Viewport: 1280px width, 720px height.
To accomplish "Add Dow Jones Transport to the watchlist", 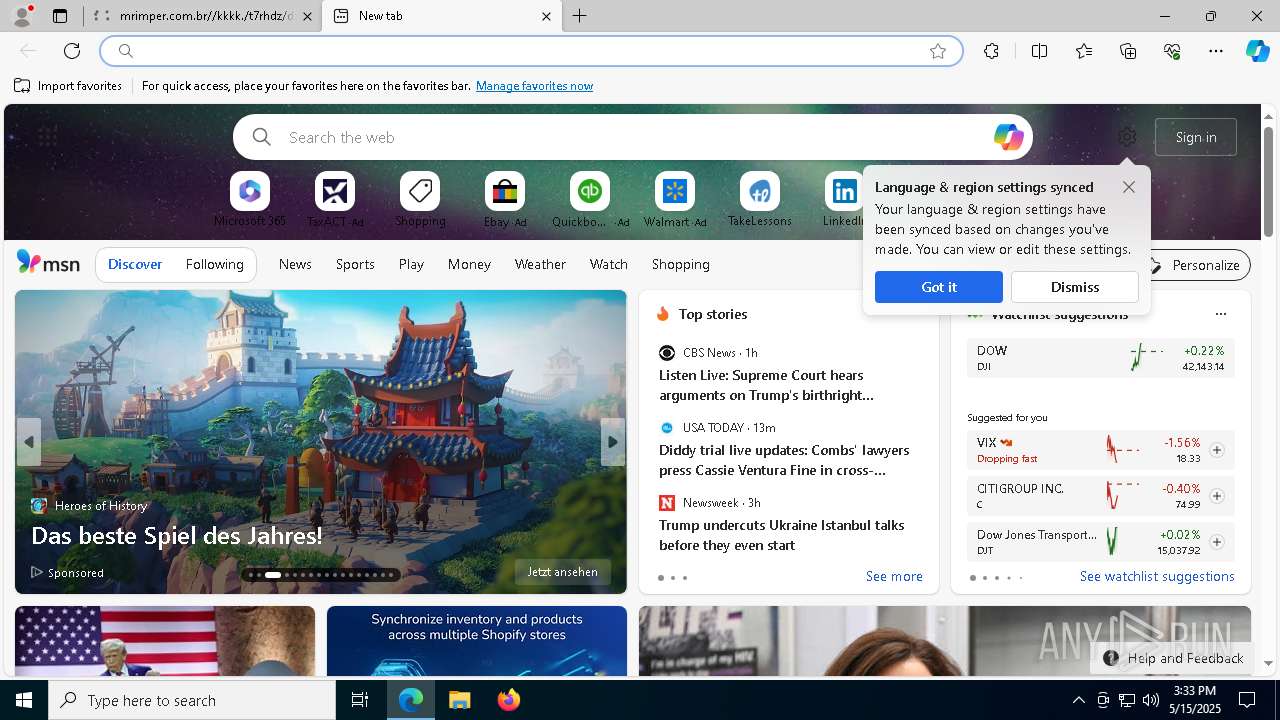I will (1216, 542).
